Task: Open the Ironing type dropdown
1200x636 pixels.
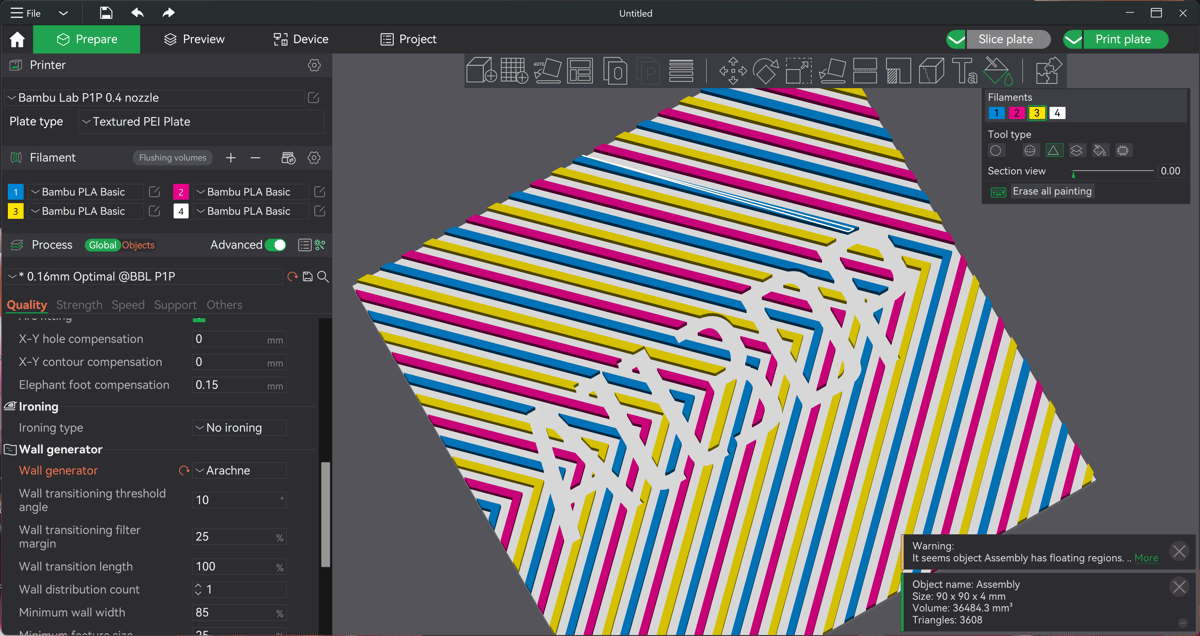Action: tap(239, 428)
